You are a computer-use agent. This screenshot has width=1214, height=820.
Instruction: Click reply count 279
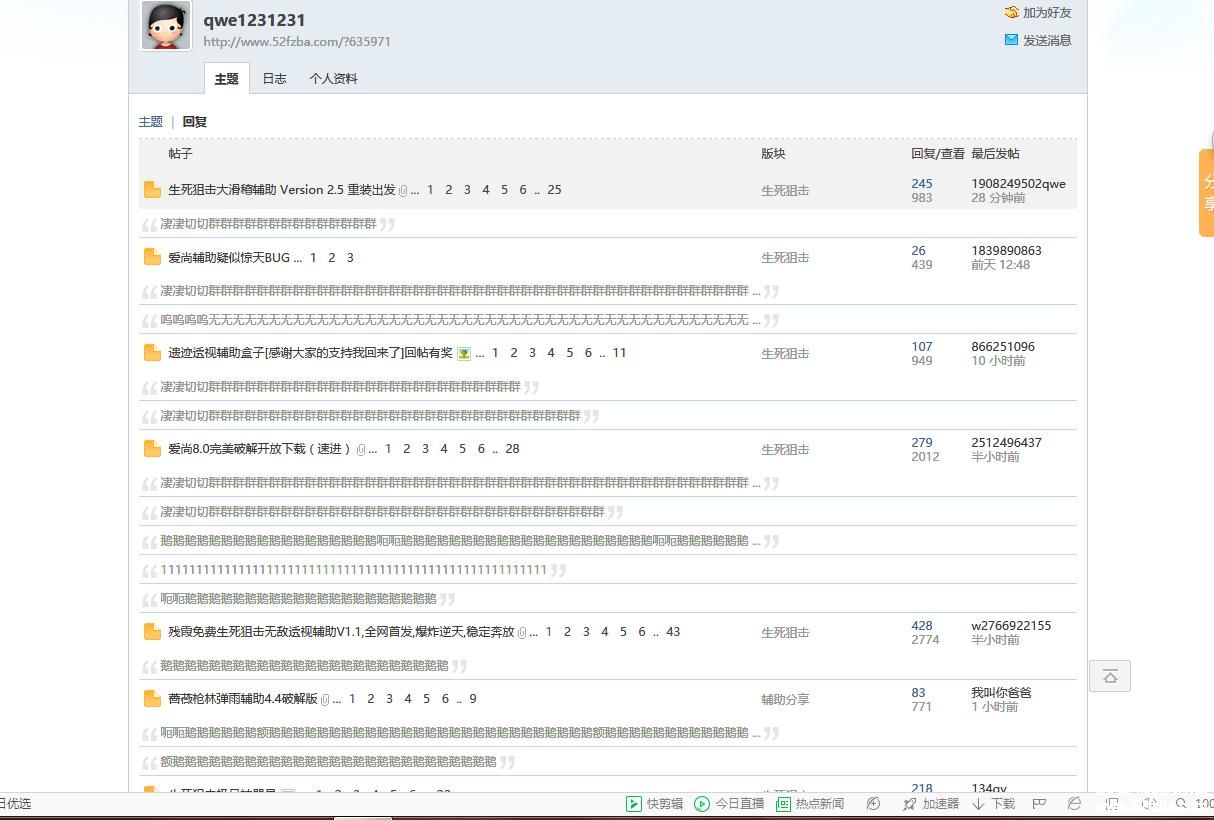(922, 443)
